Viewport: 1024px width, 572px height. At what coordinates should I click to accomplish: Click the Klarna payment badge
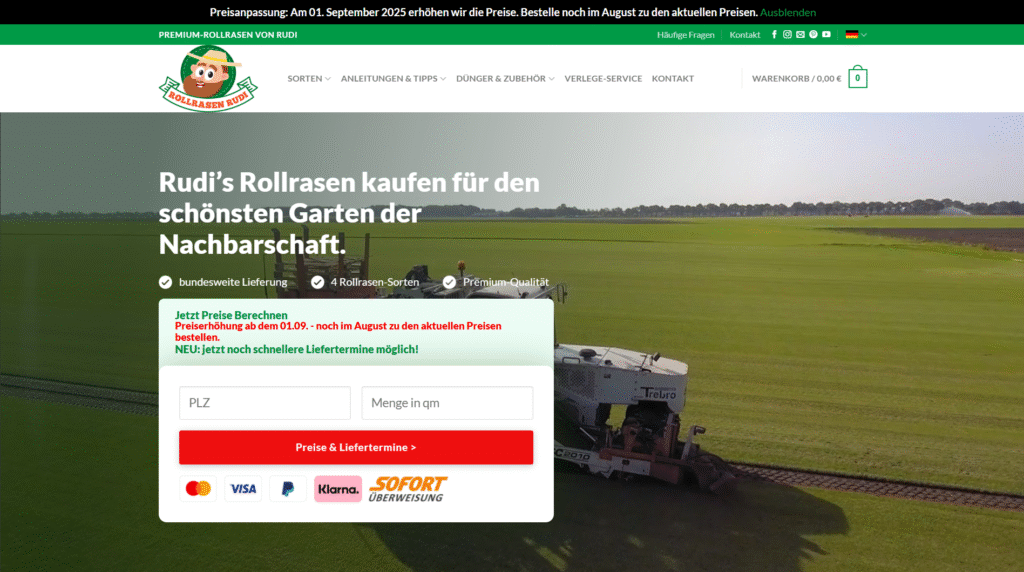[338, 488]
